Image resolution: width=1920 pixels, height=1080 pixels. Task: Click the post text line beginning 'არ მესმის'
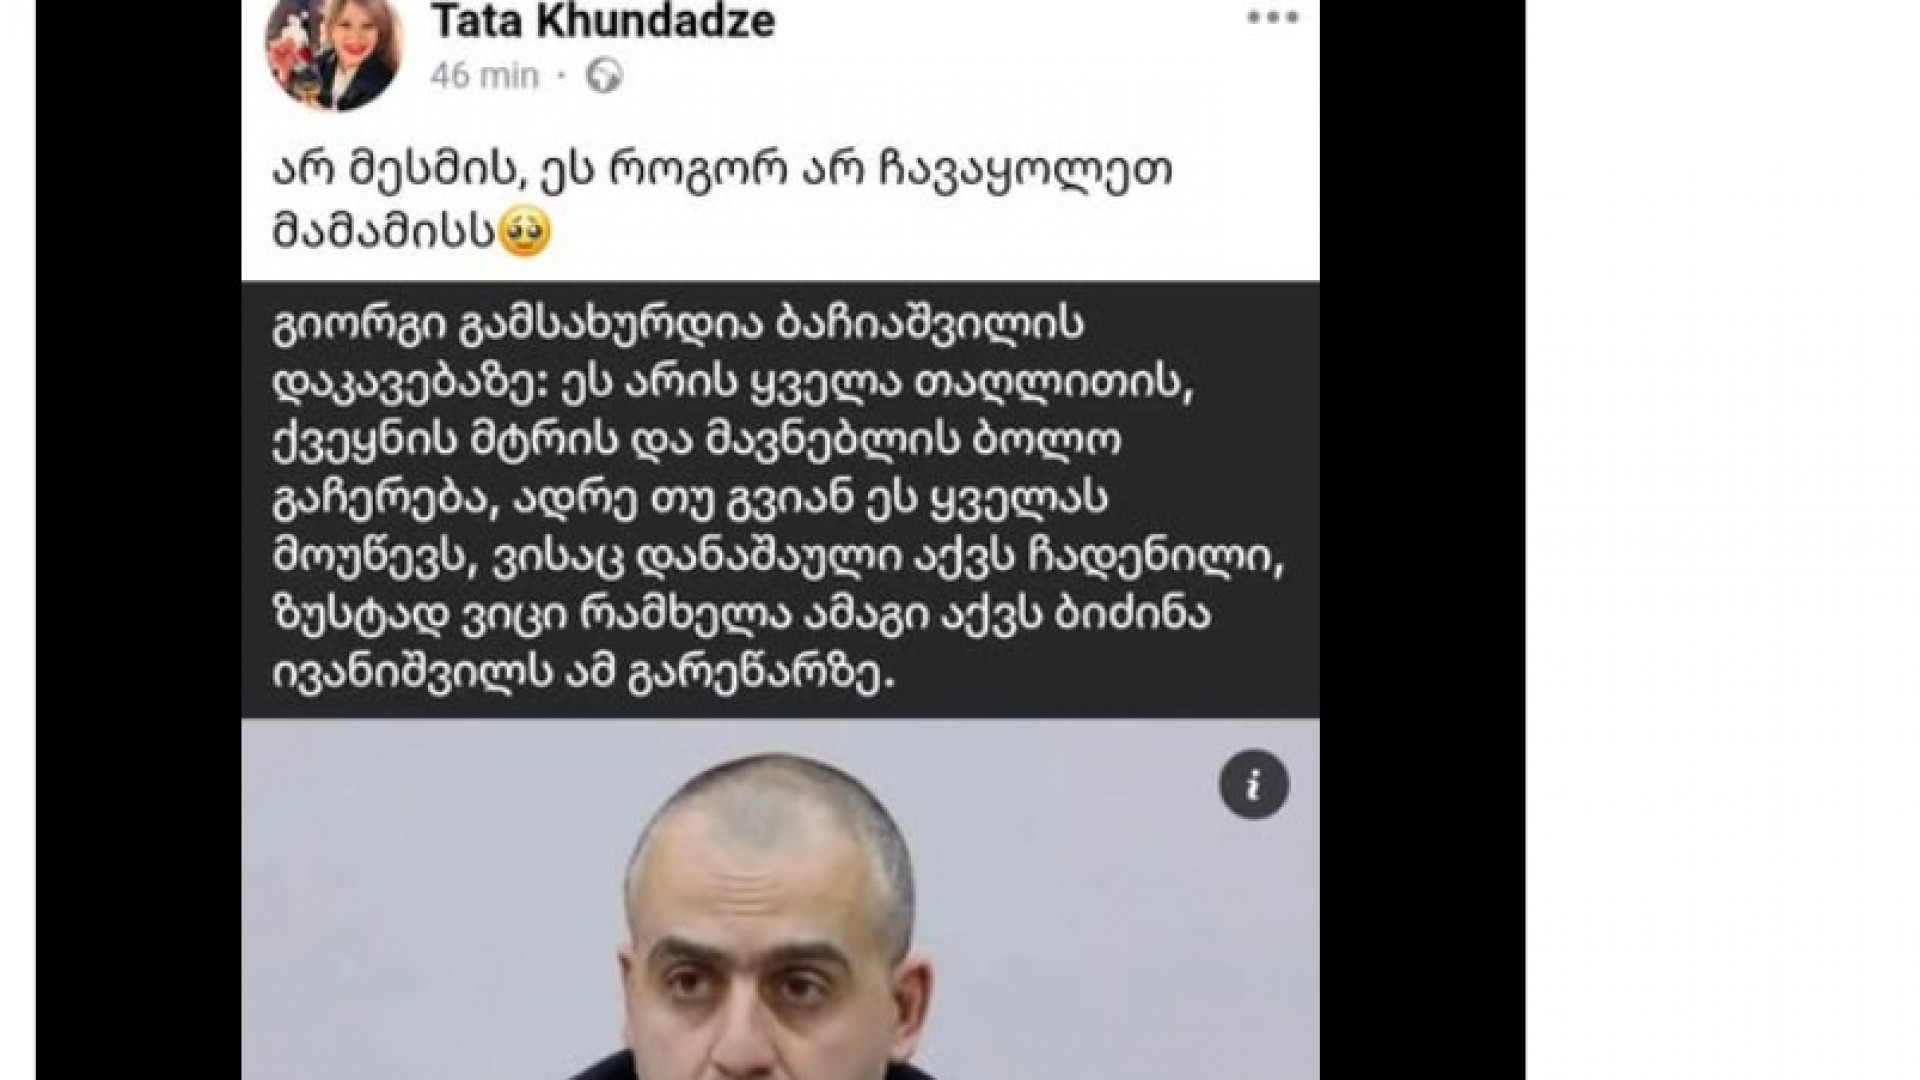pos(722,171)
